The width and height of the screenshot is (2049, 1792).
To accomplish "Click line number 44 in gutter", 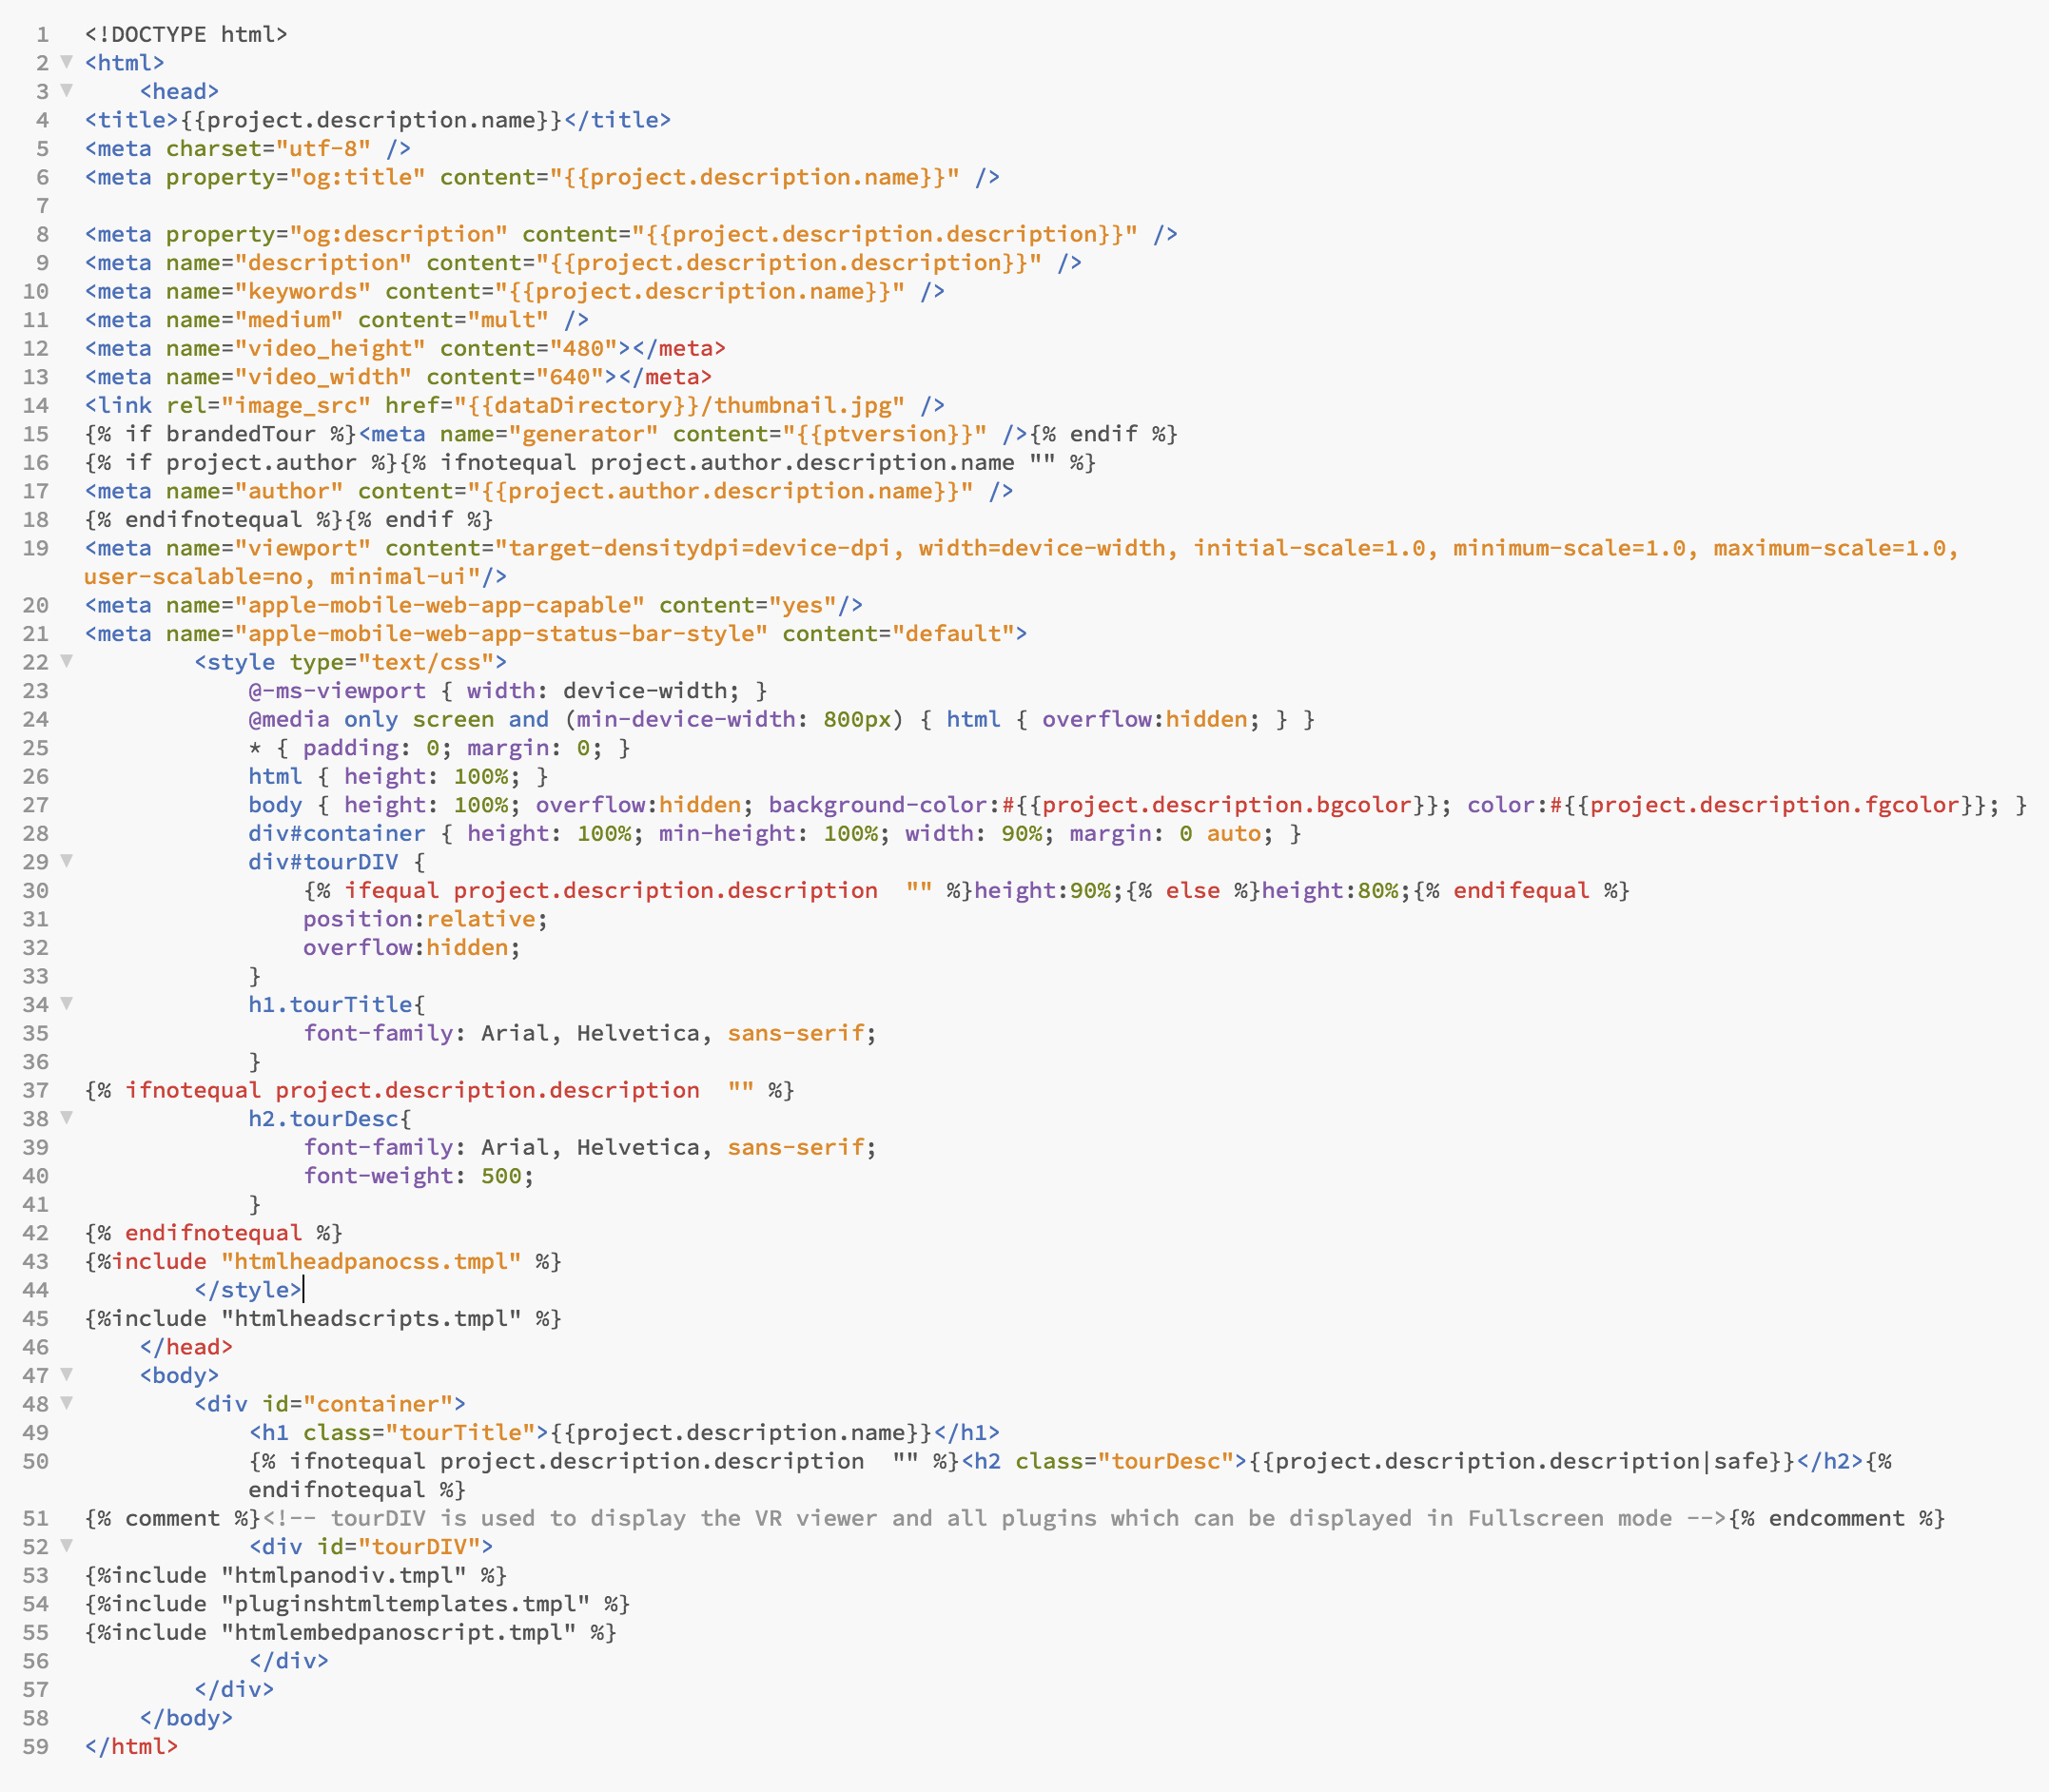I will click(x=36, y=1290).
